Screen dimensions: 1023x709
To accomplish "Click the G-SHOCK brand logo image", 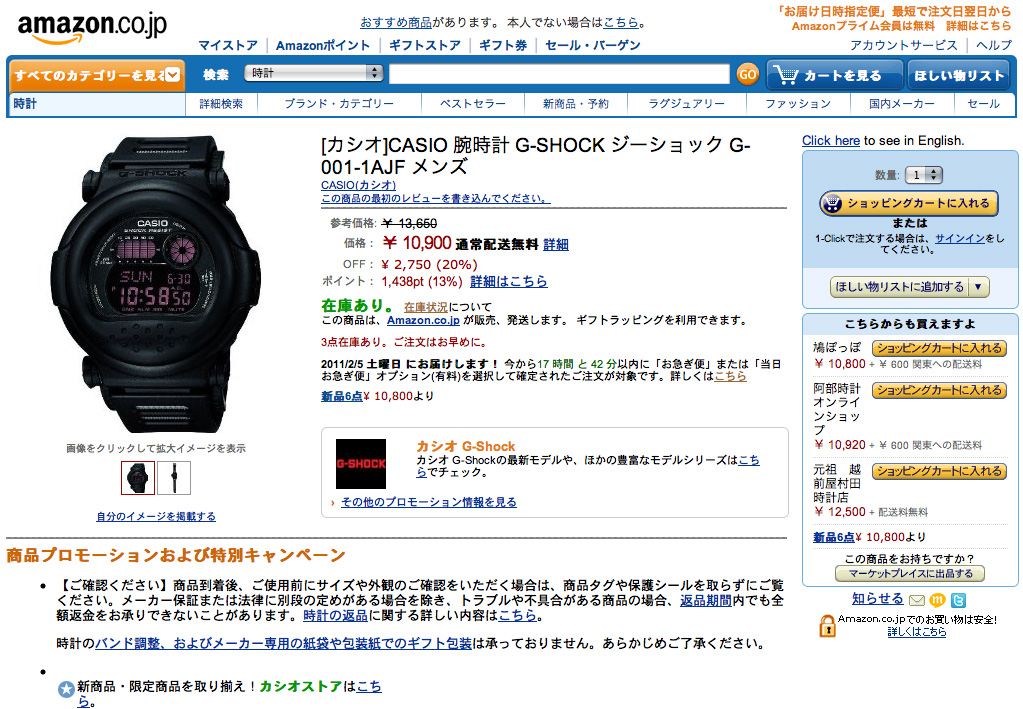I will tap(361, 464).
